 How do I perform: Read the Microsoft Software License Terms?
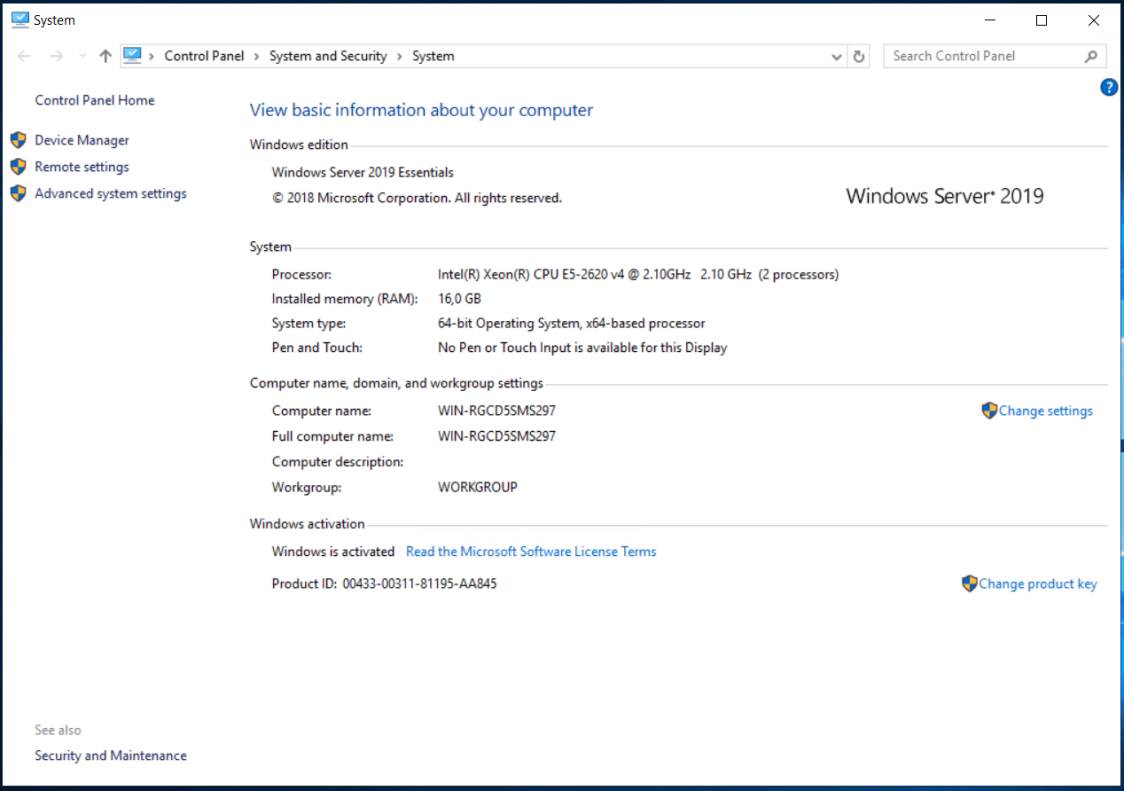click(x=530, y=551)
